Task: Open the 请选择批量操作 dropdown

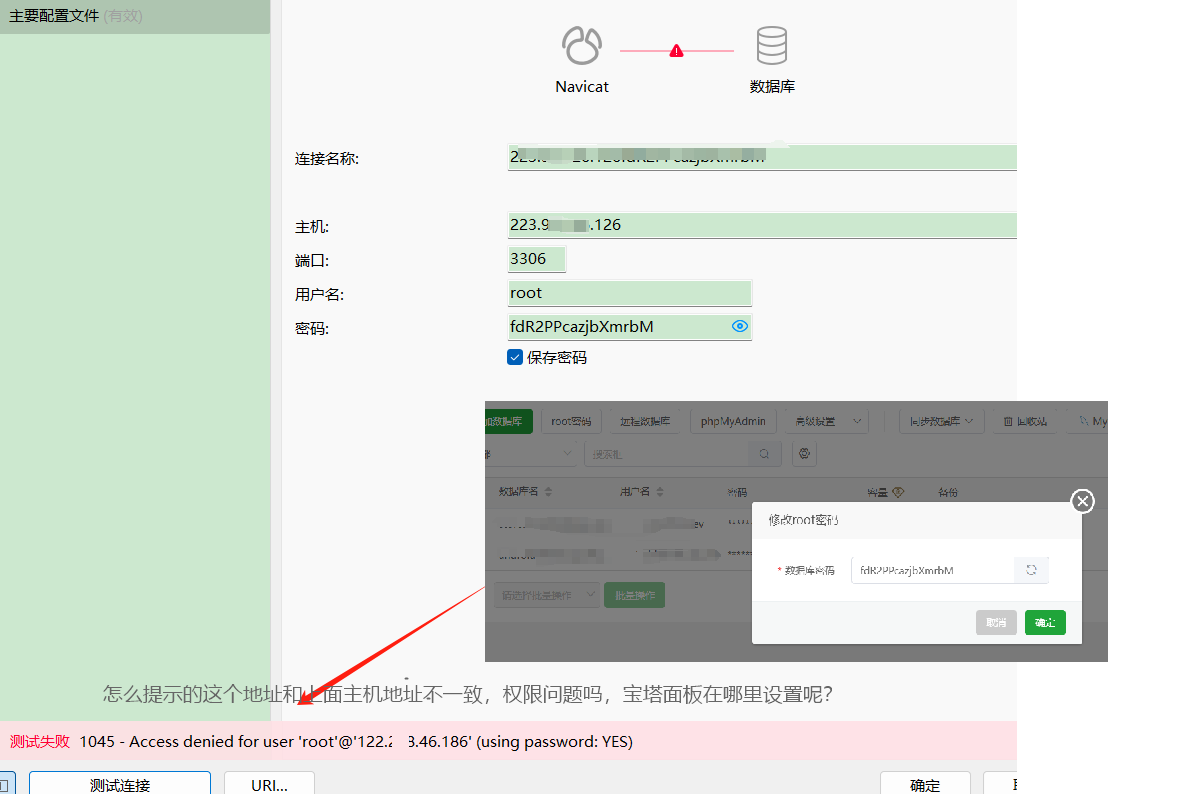Action: pyautogui.click(x=547, y=595)
